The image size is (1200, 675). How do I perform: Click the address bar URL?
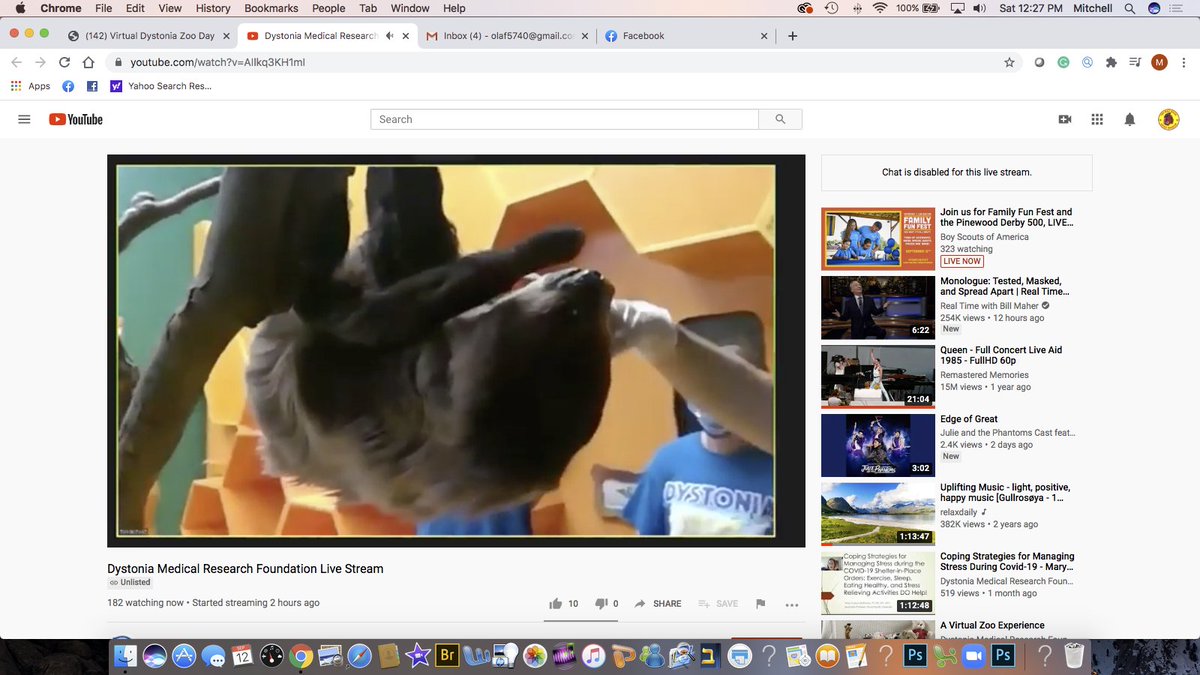(x=217, y=62)
